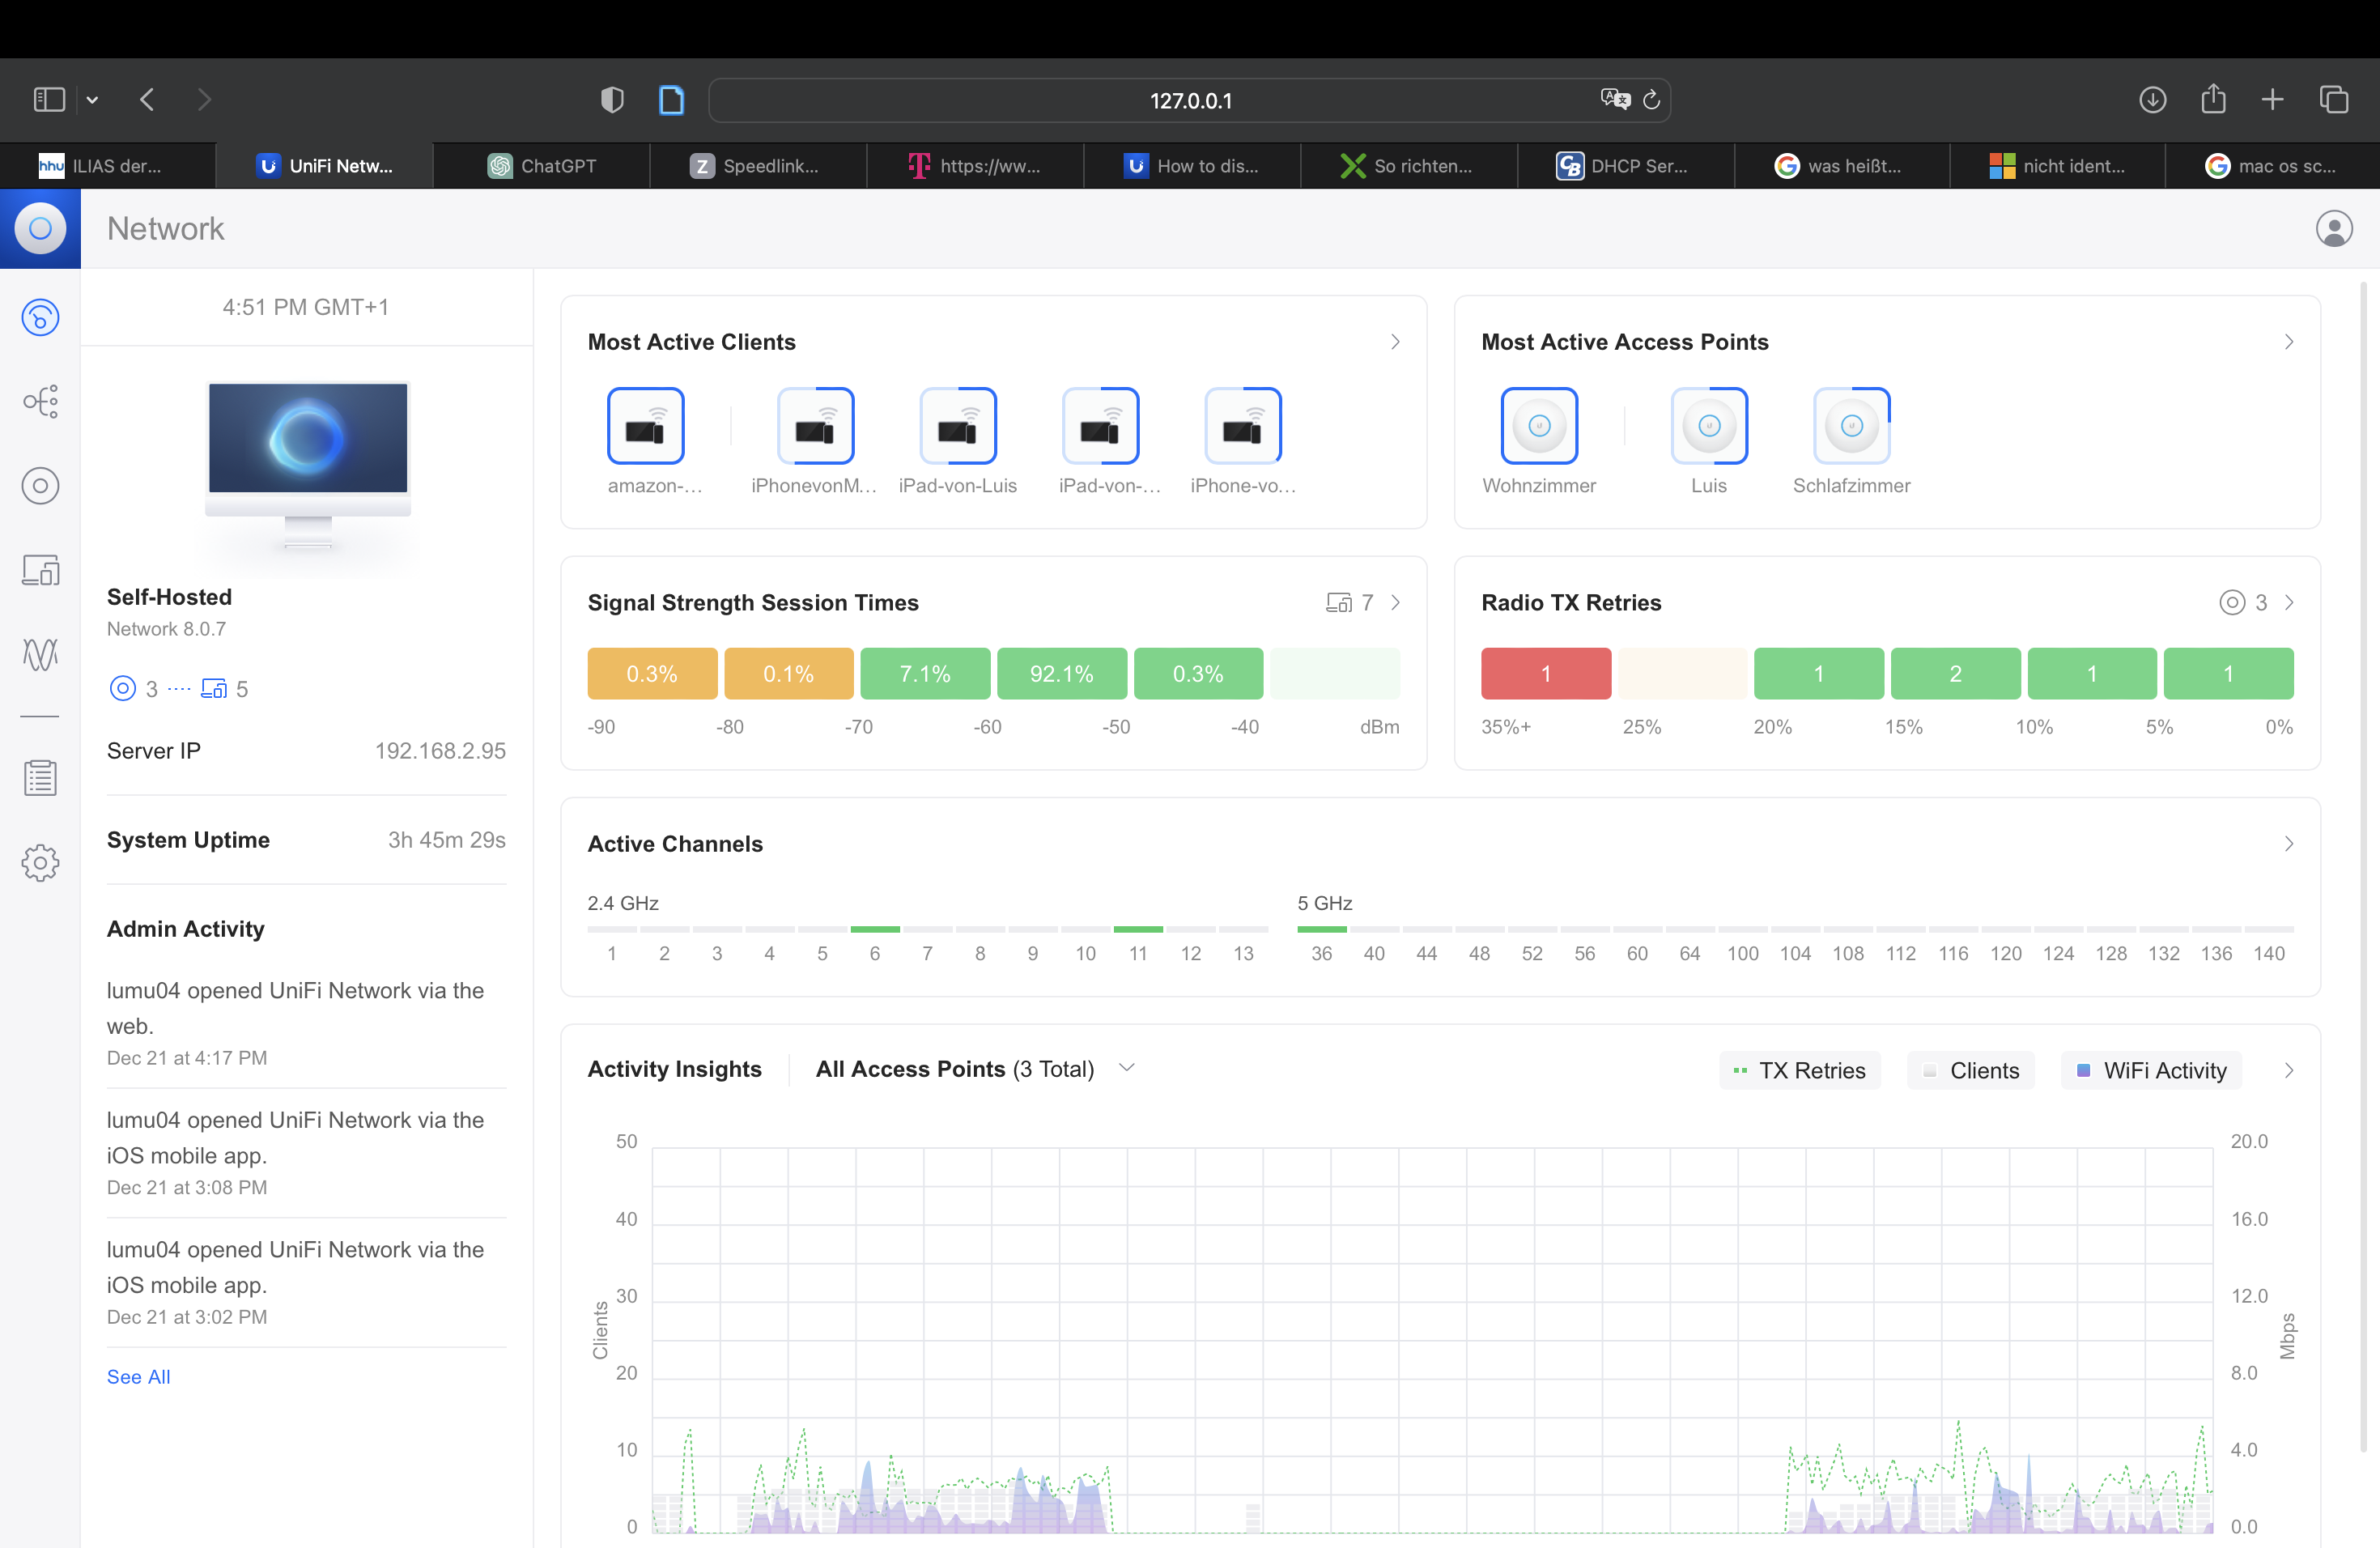Click the See All admin activity link
The image size is (2380, 1548).
(138, 1376)
